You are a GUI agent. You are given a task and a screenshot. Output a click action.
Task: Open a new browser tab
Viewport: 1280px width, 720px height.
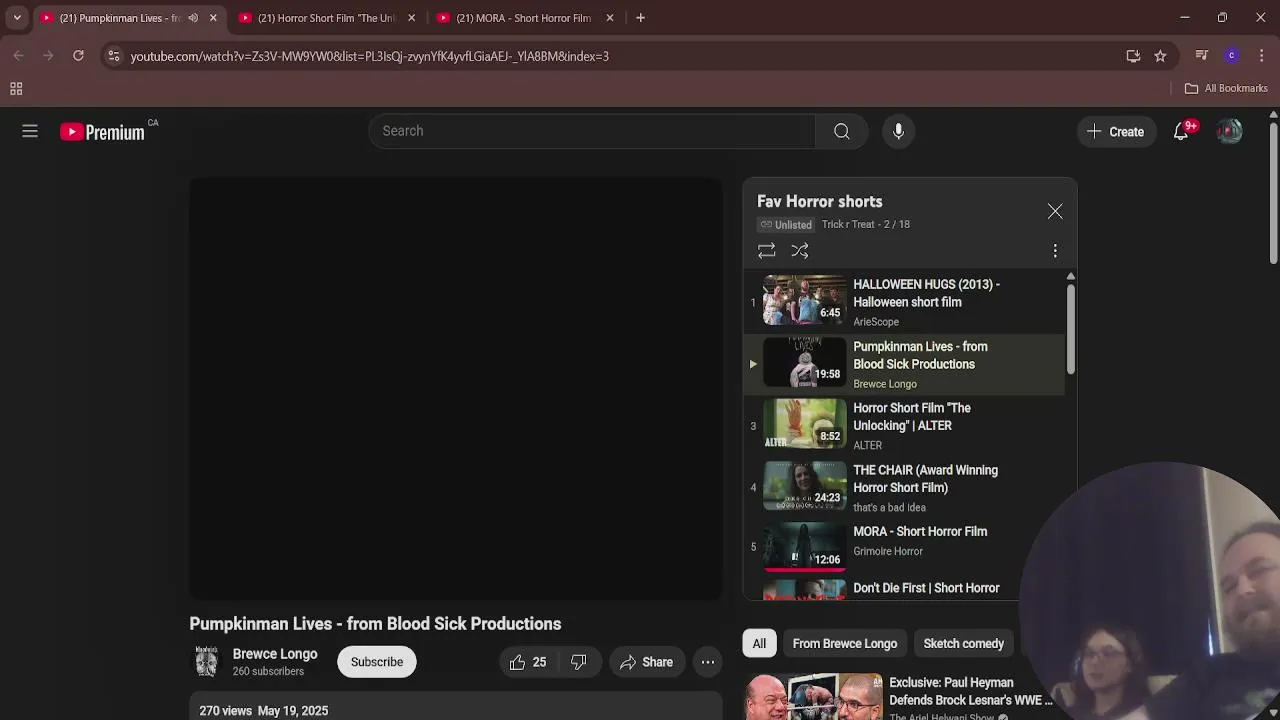(640, 18)
